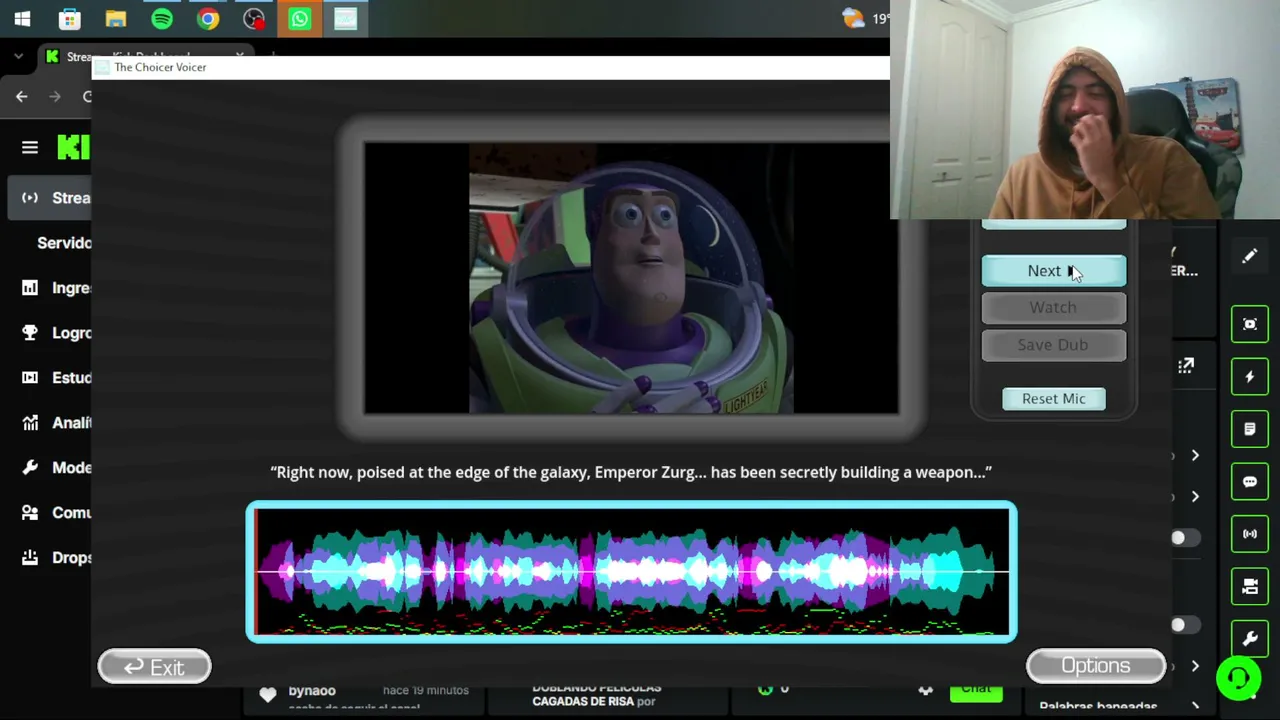Viewport: 1280px width, 720px height.
Task: Expand the first chevron row in Kick panel
Action: 1195,456
